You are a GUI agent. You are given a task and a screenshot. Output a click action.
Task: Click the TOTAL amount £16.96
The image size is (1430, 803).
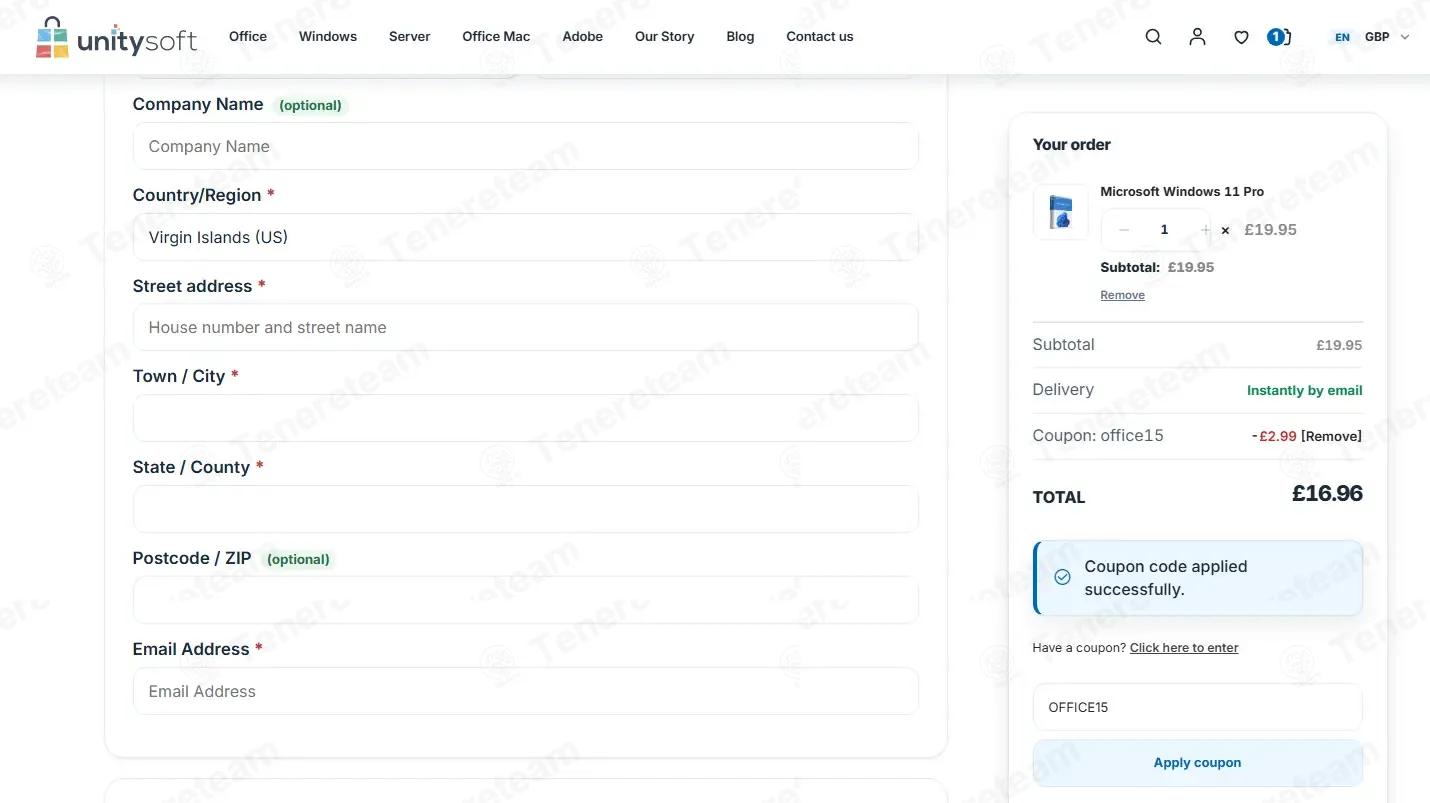pos(1327,493)
